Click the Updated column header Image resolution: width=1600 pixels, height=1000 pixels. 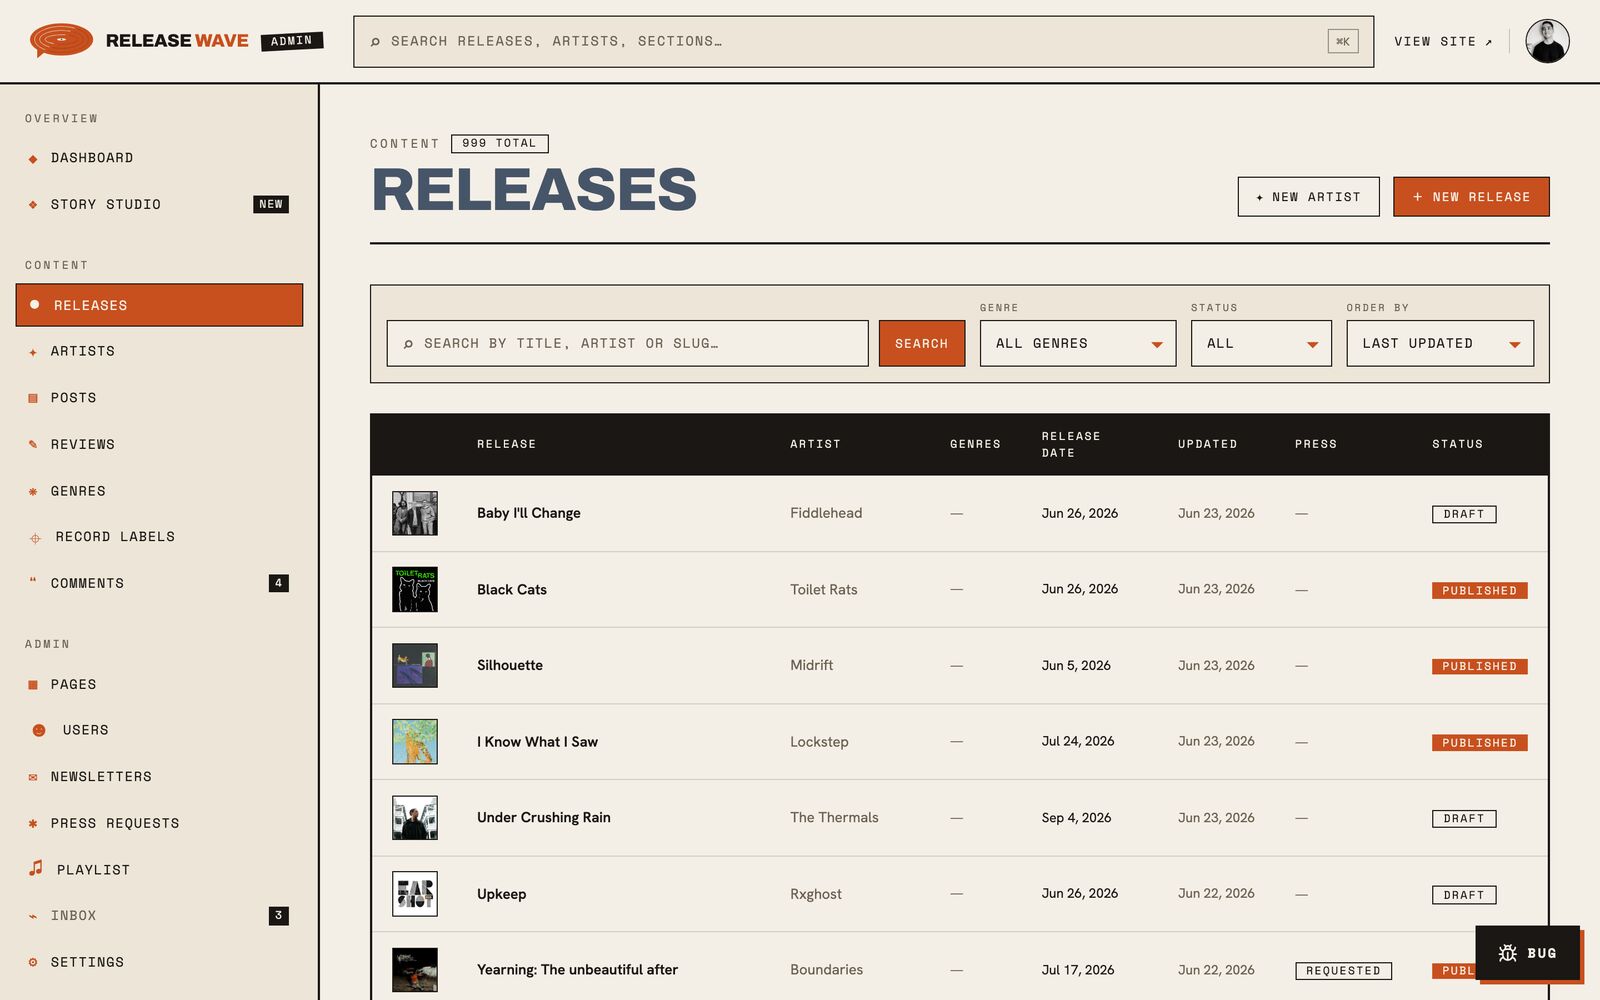(1207, 444)
